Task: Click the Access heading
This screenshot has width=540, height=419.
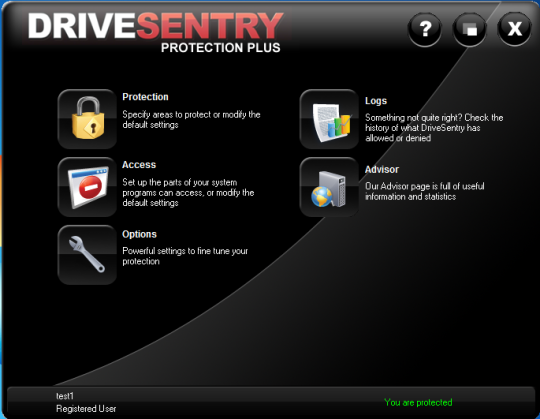Action: coord(139,165)
